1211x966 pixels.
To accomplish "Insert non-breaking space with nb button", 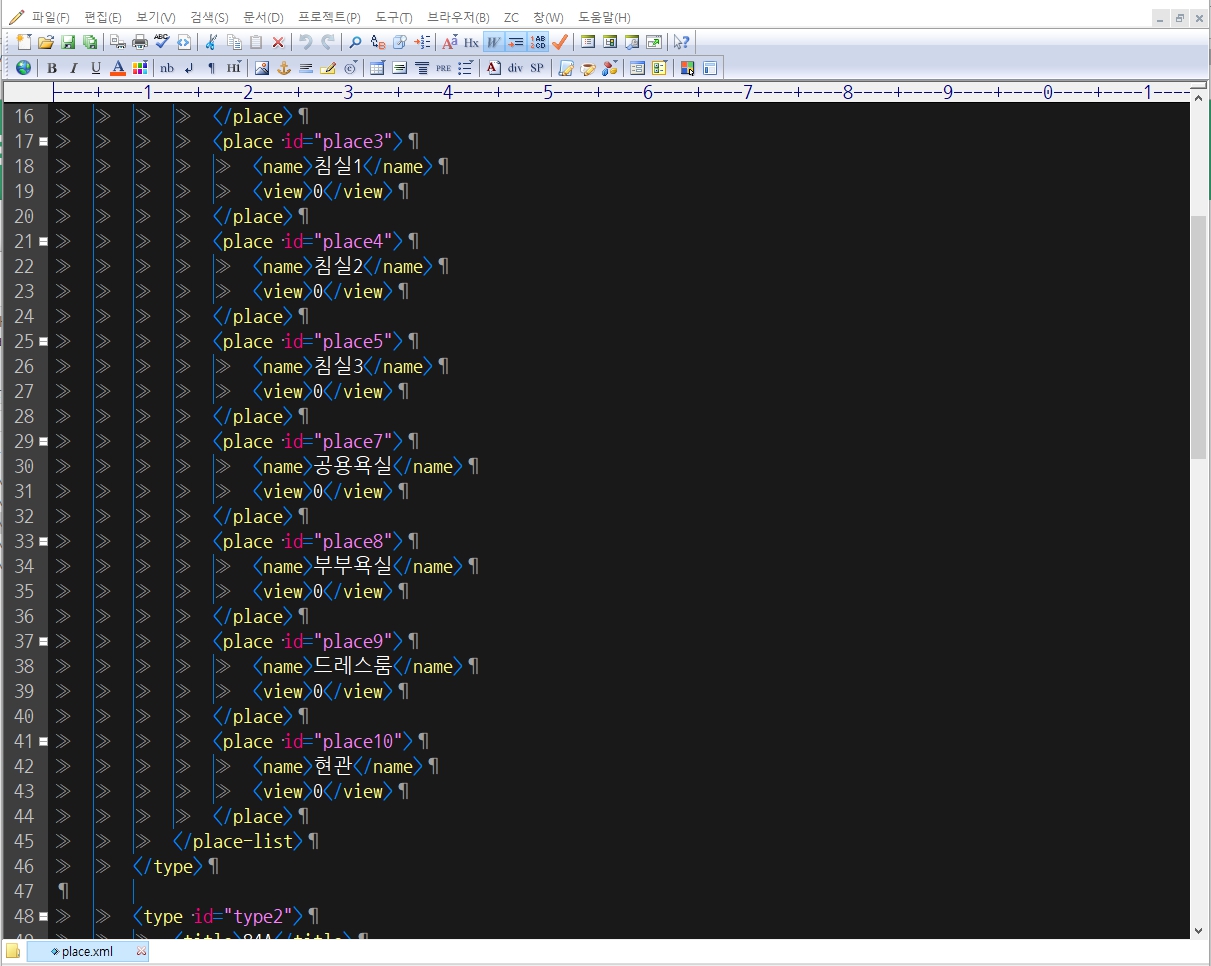I will (167, 68).
